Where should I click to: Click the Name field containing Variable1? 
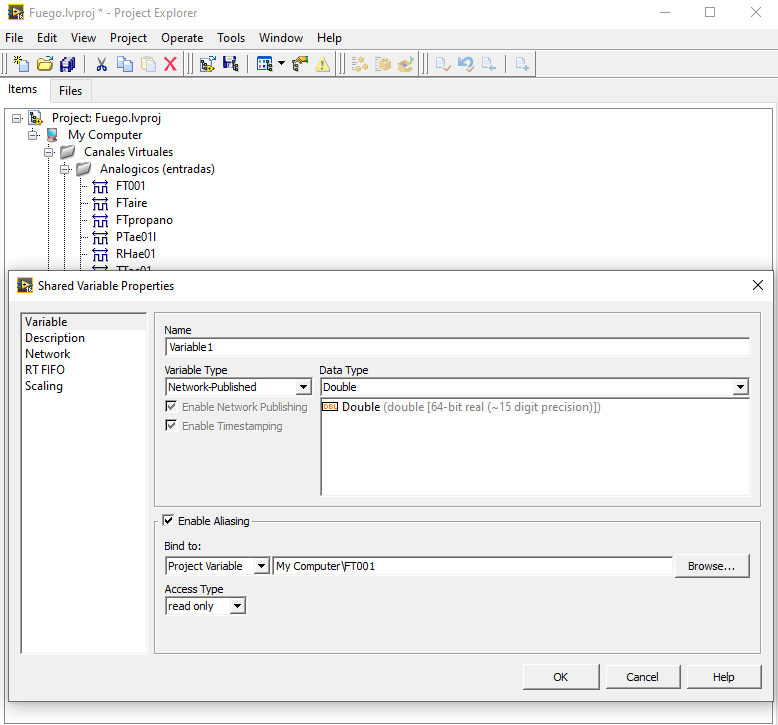pos(457,347)
